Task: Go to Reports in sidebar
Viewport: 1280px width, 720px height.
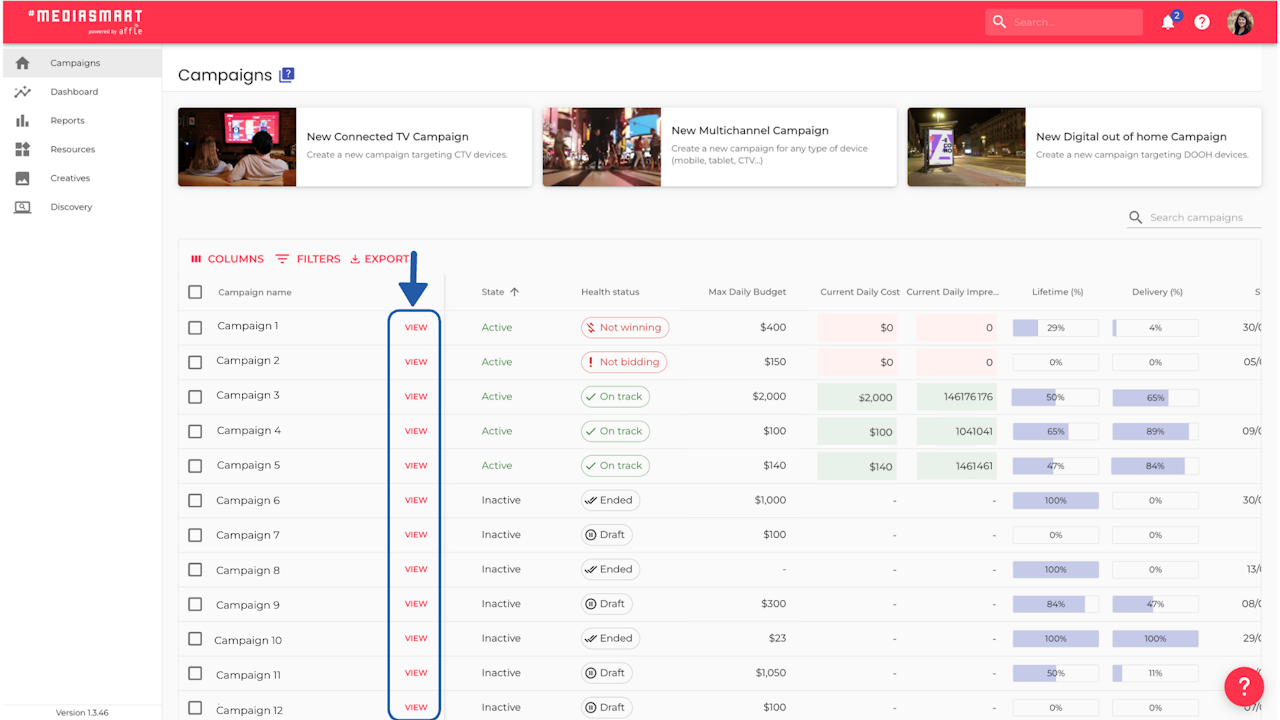Action: point(67,121)
